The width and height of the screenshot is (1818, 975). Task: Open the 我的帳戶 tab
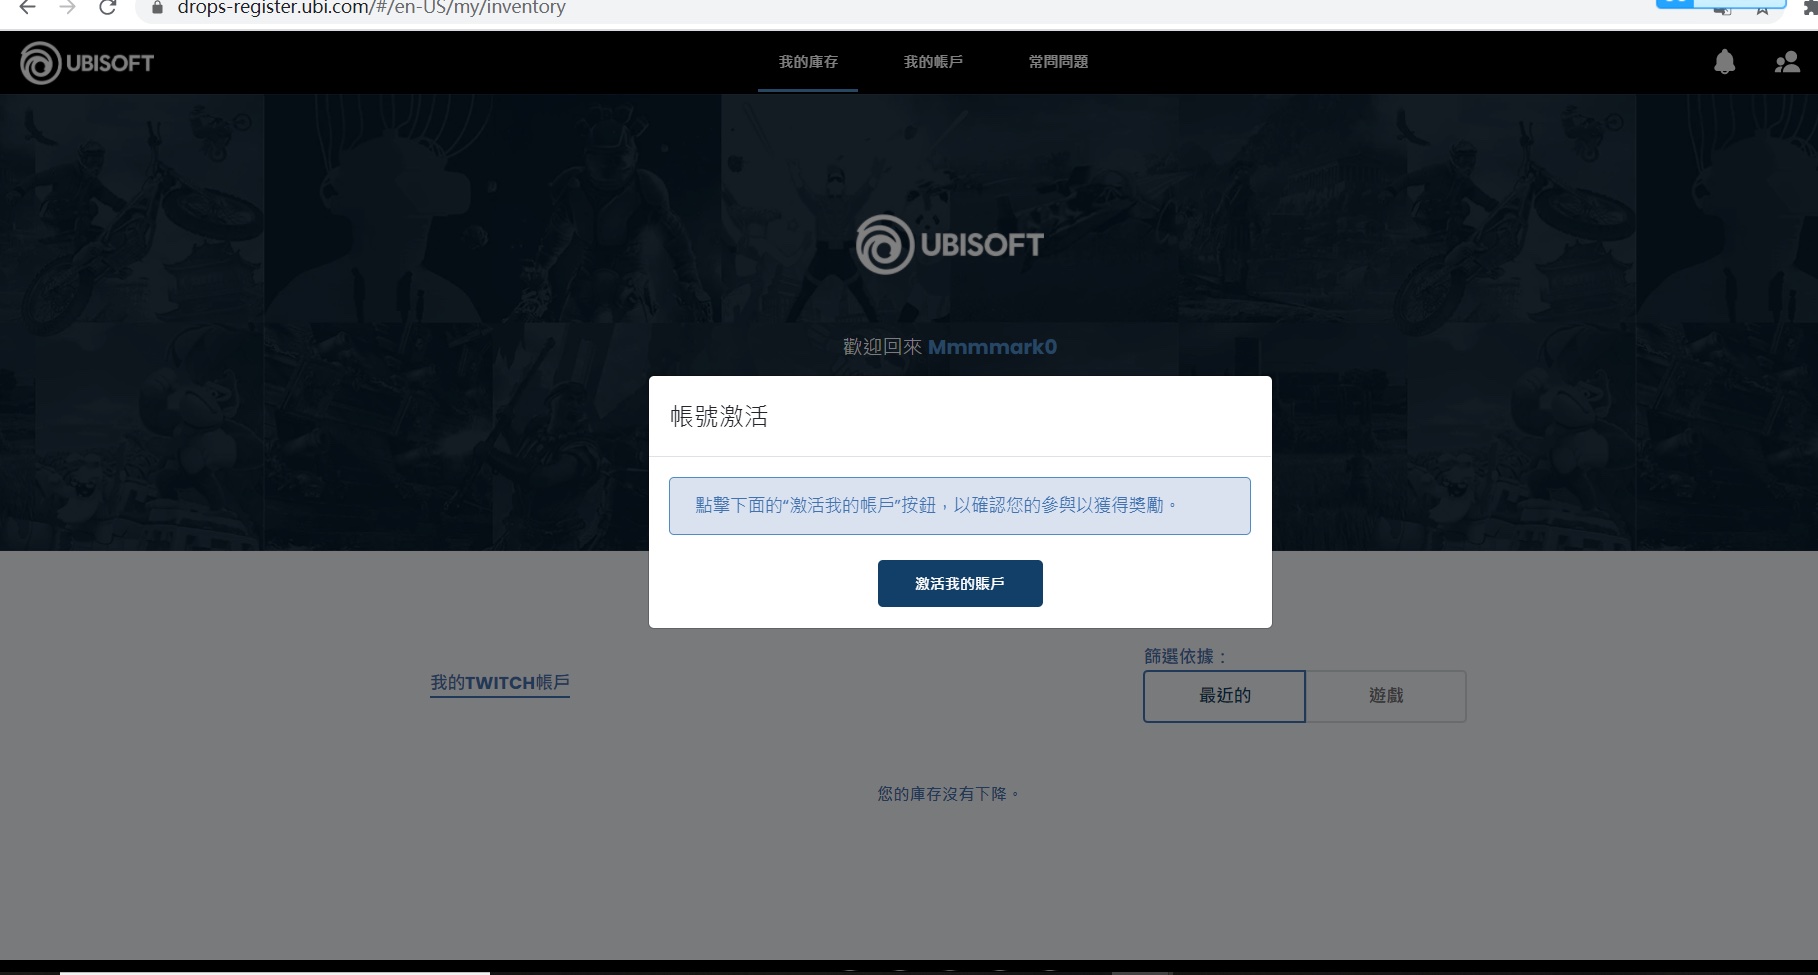point(933,62)
